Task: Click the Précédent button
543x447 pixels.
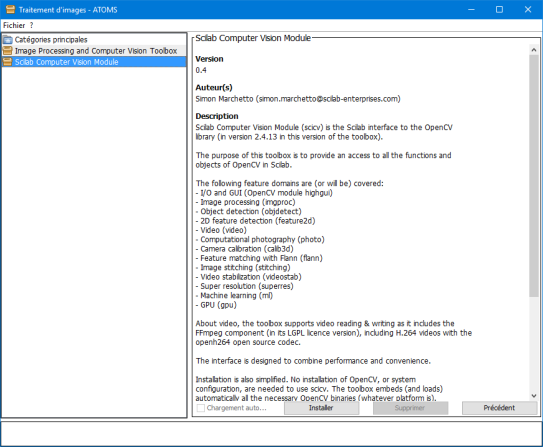Action: pos(499,408)
